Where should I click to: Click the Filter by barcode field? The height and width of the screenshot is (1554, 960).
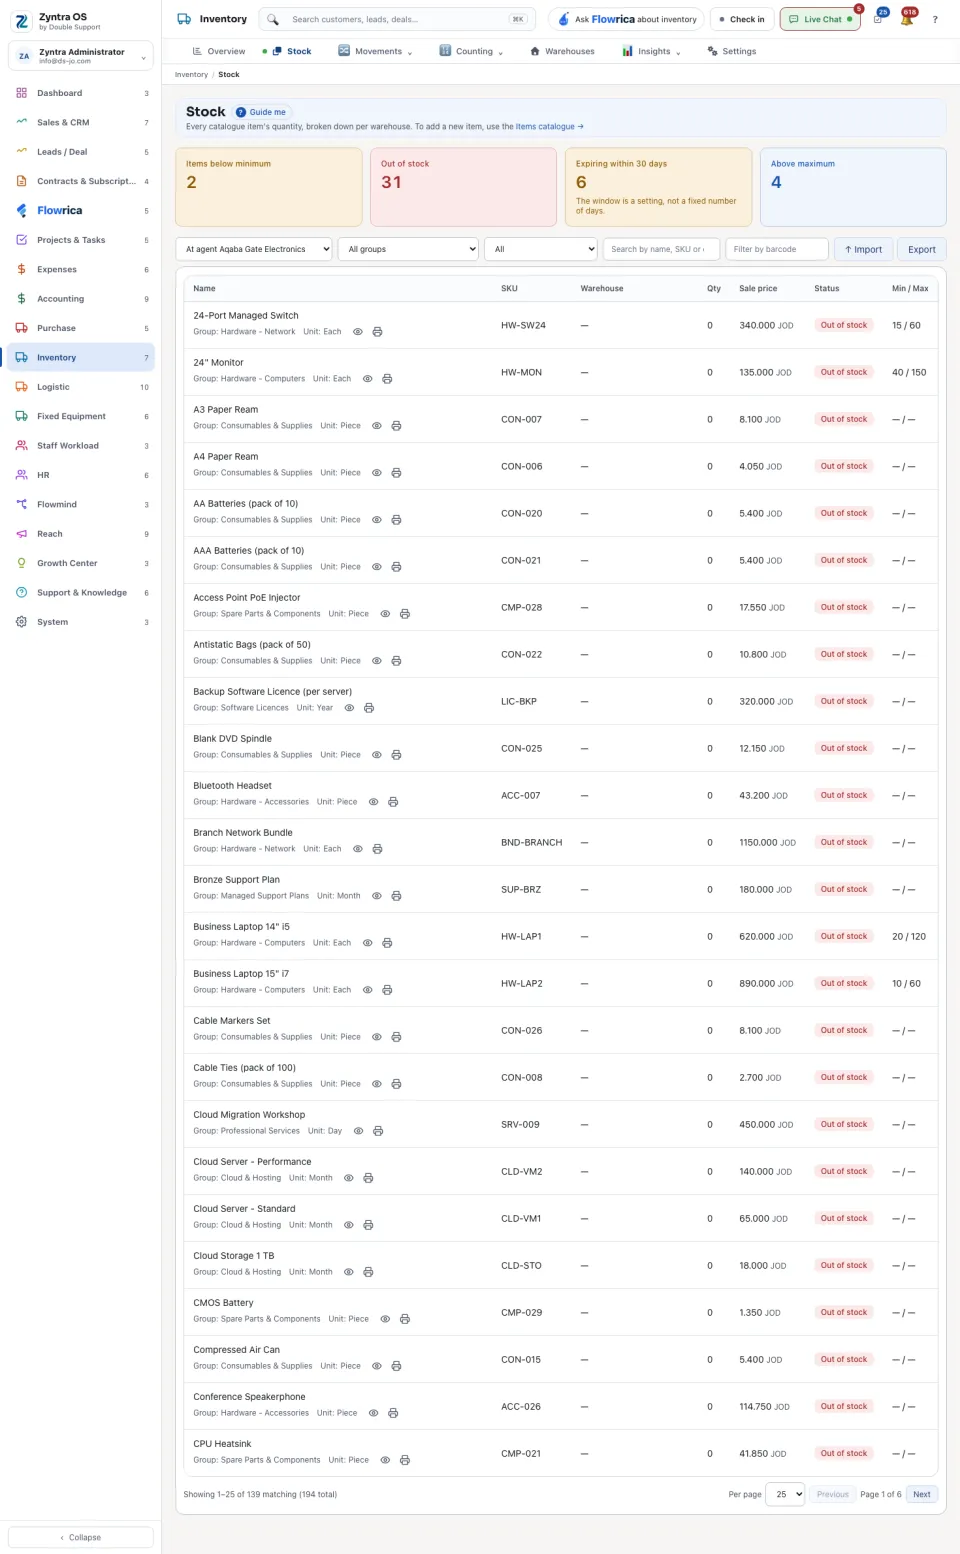point(777,249)
